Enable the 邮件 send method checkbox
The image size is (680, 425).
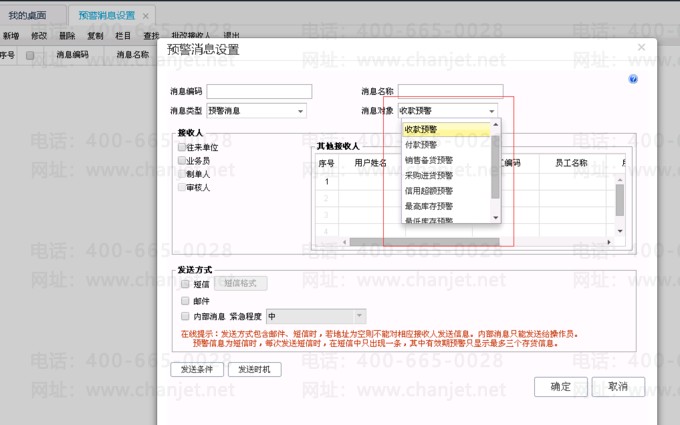coord(185,301)
